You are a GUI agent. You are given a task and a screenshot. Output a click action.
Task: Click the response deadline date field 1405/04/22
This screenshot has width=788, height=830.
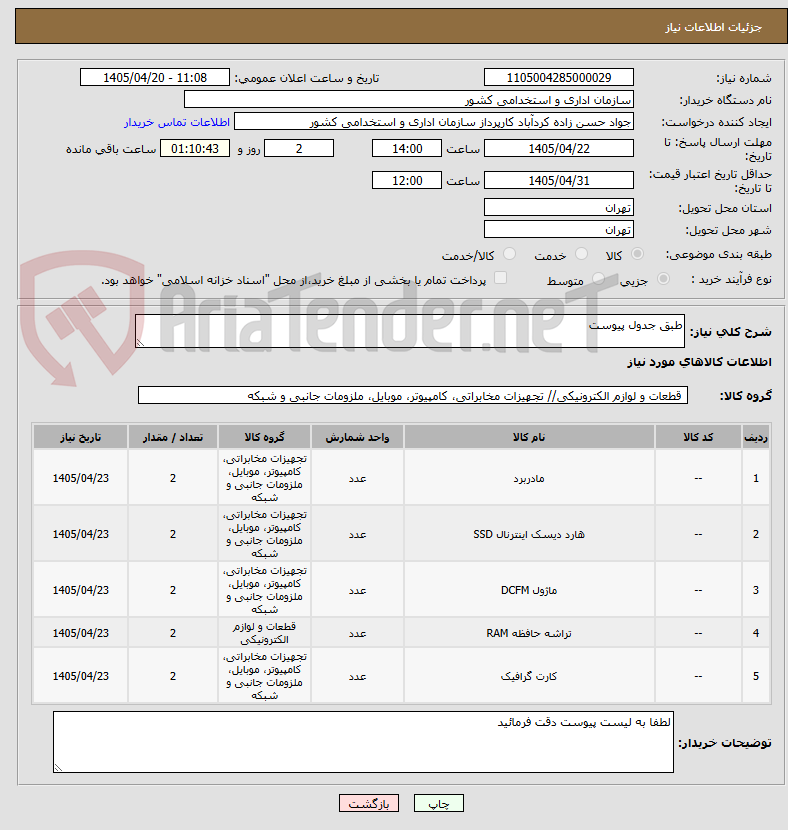[x=559, y=149]
